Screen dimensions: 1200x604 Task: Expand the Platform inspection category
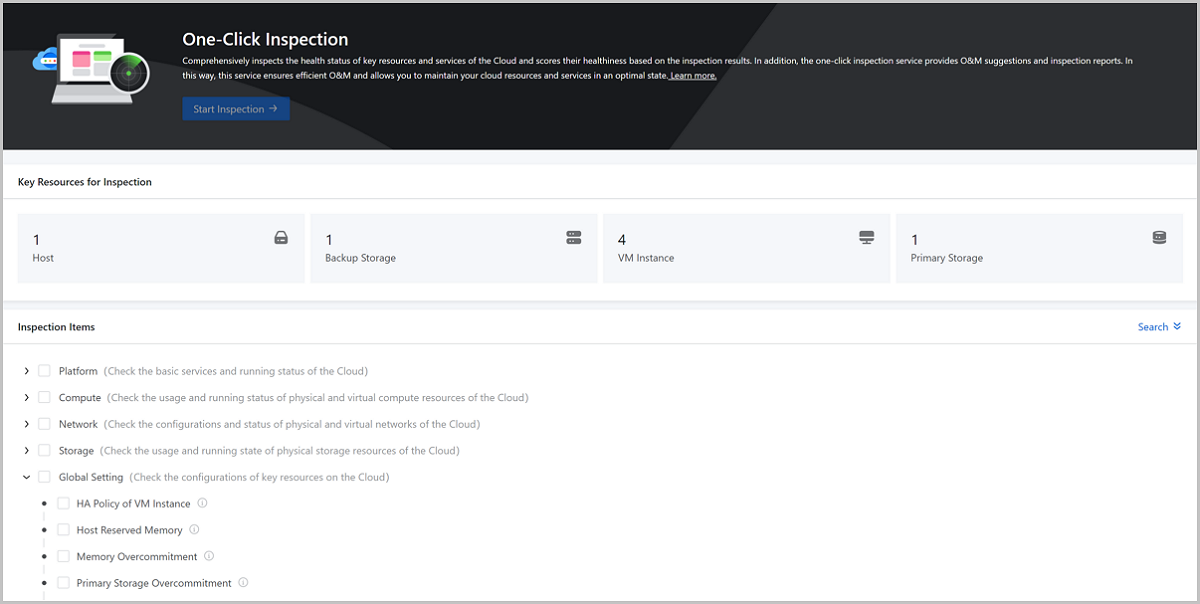pyautogui.click(x=26, y=371)
